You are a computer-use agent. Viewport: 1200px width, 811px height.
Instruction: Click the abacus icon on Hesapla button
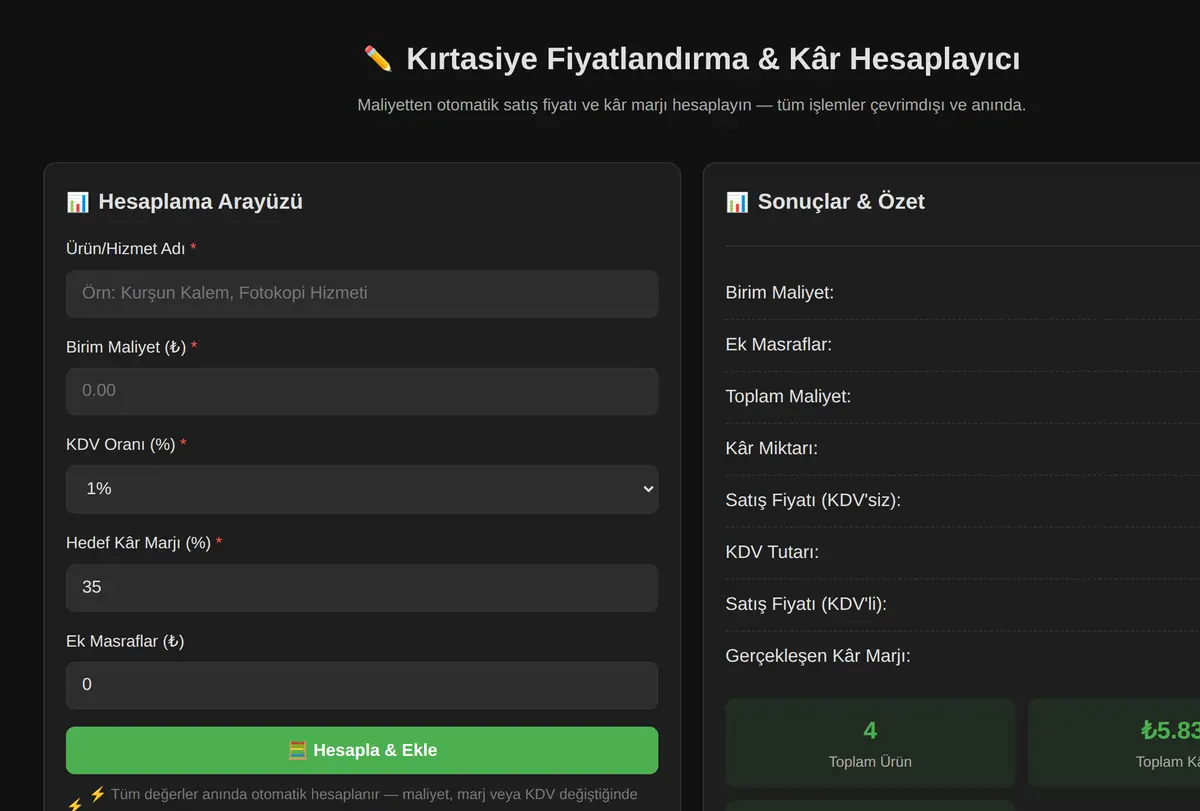point(297,750)
